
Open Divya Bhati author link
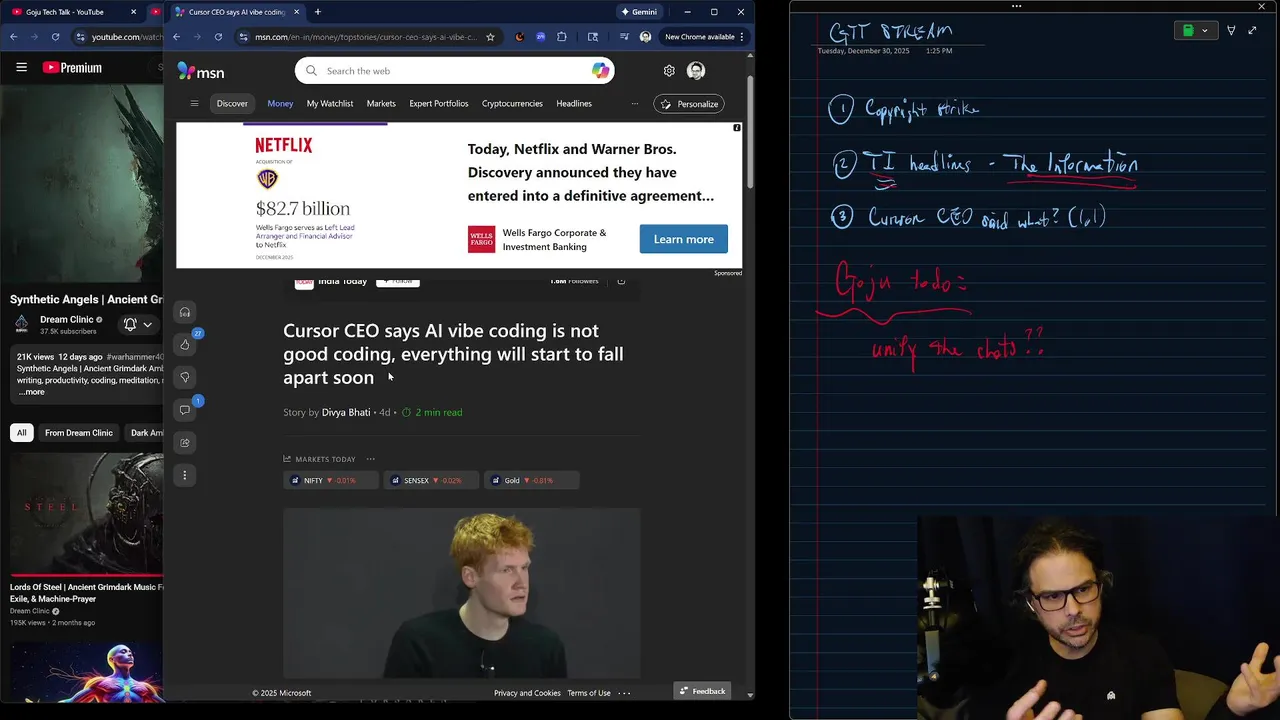click(346, 412)
